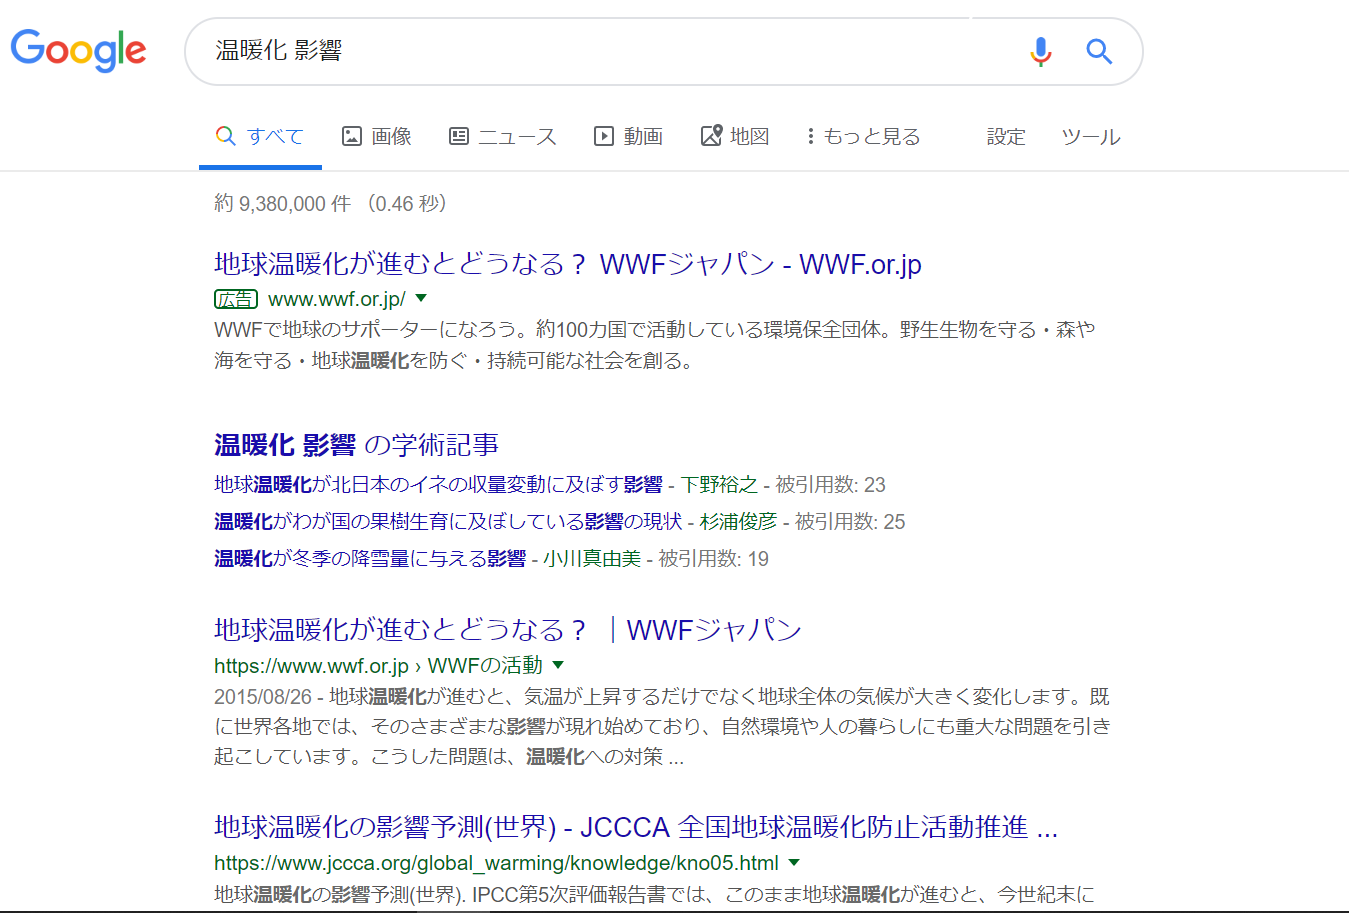Open the 温暖化 影響 の学術記事 link

(355, 444)
